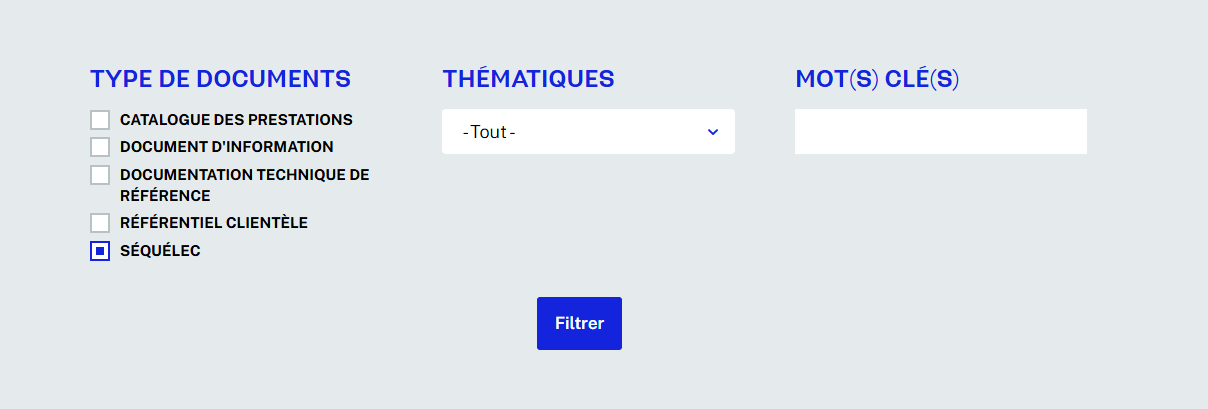Open the Thématiques dropdown list
Screen dimensions: 1208x409
588,132
